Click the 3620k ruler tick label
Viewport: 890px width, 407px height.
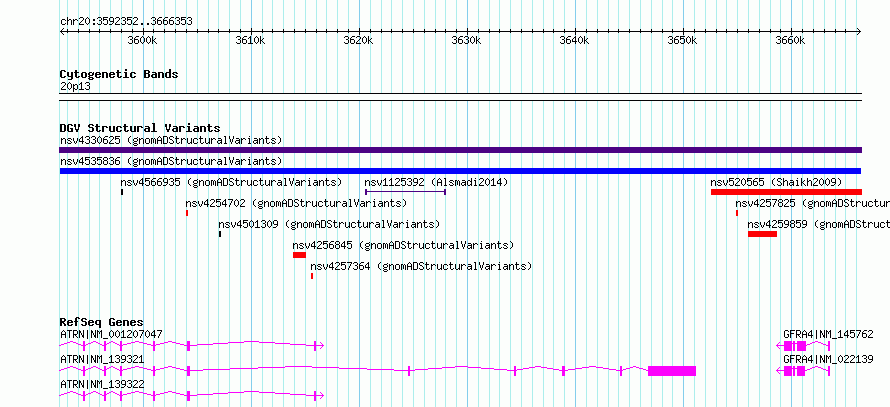359,41
